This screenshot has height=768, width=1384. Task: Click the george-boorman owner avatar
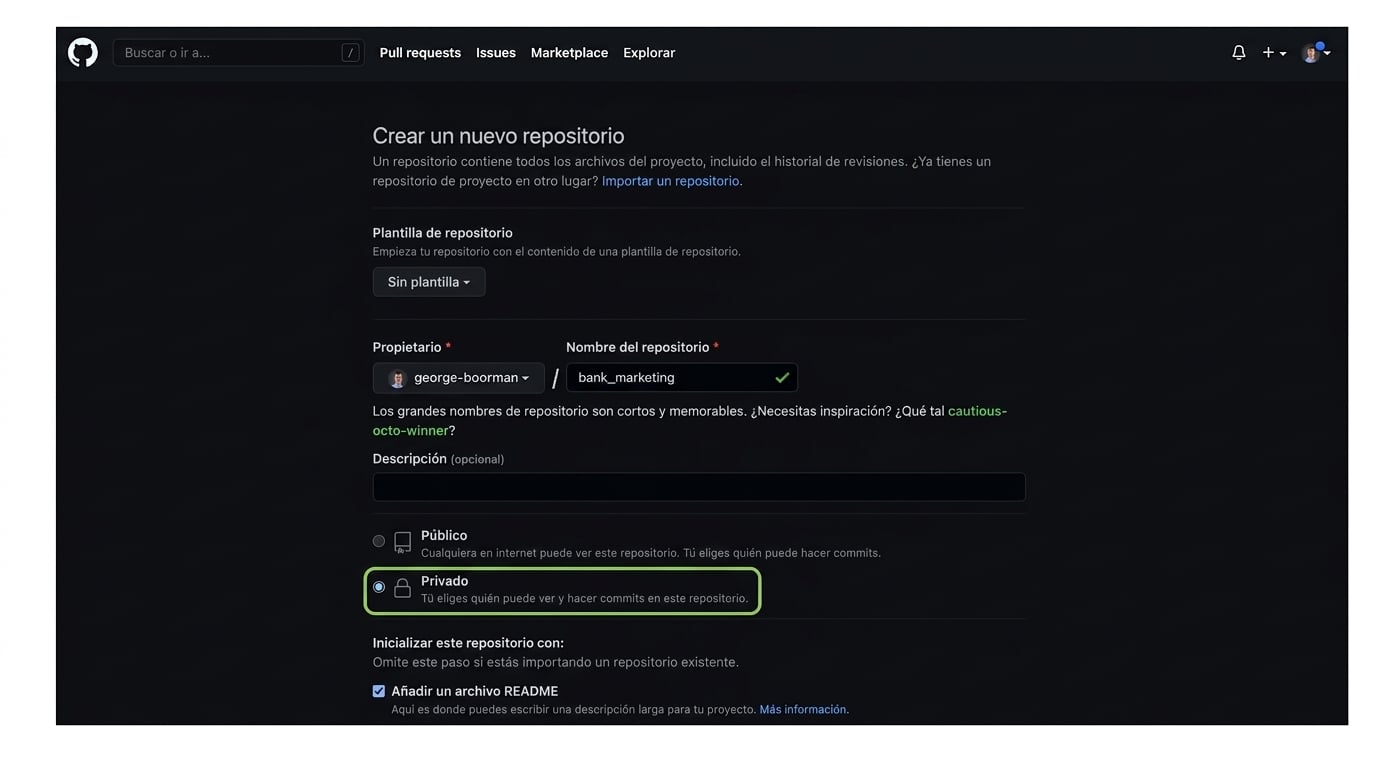(x=397, y=379)
